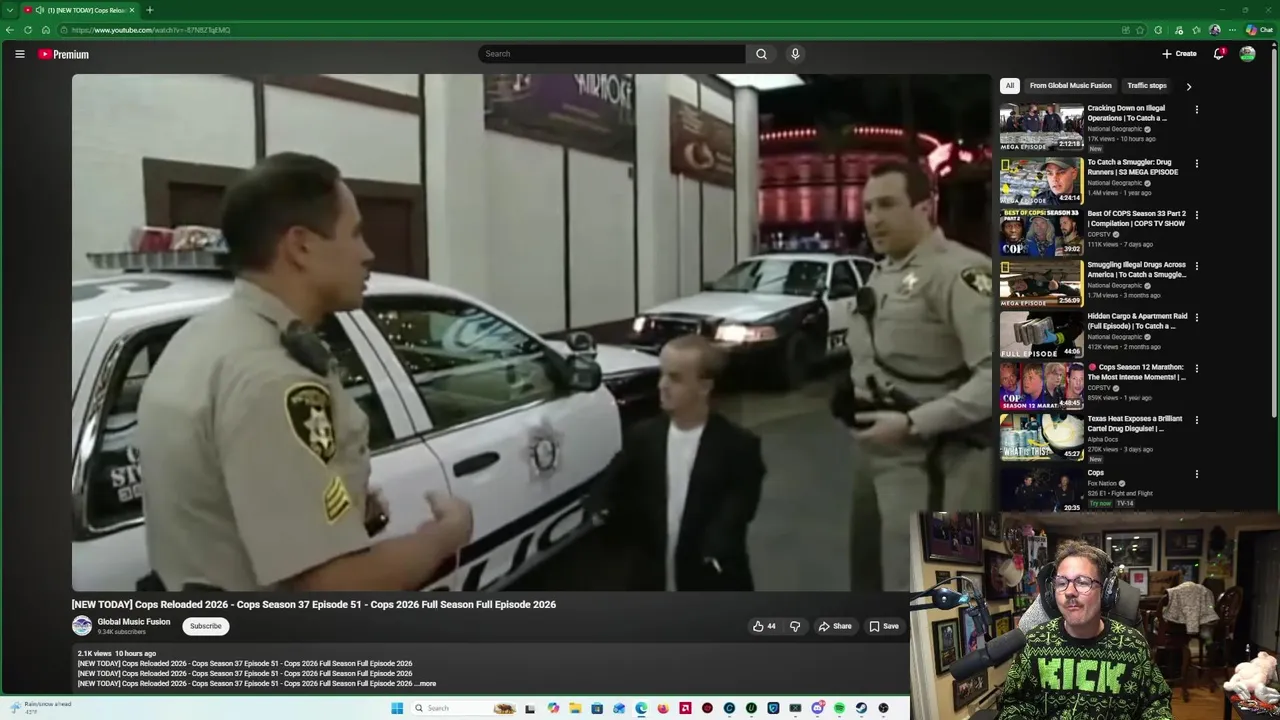Open options for Texas Heat Exposes video

tap(1196, 420)
